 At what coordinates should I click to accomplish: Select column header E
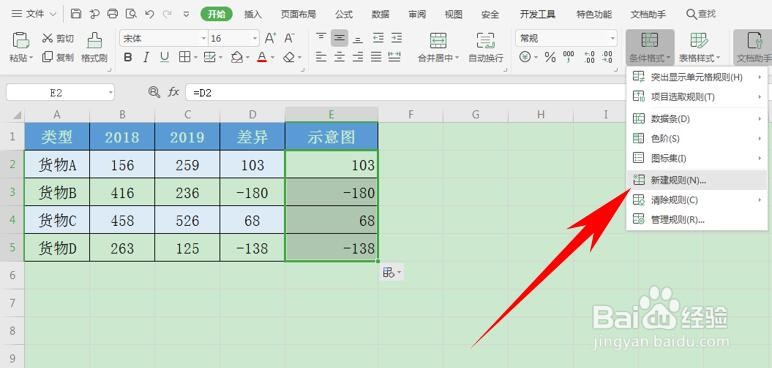pyautogui.click(x=331, y=115)
